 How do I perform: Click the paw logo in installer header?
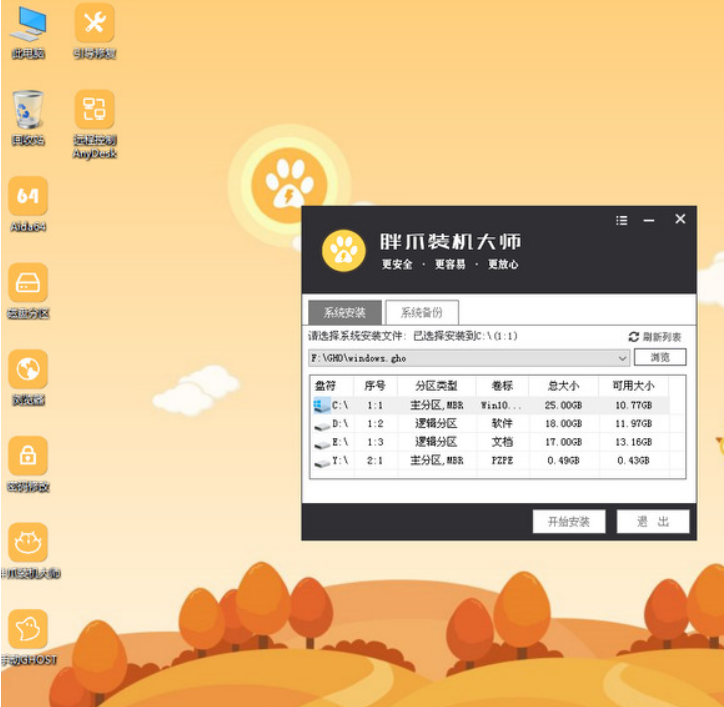(344, 251)
